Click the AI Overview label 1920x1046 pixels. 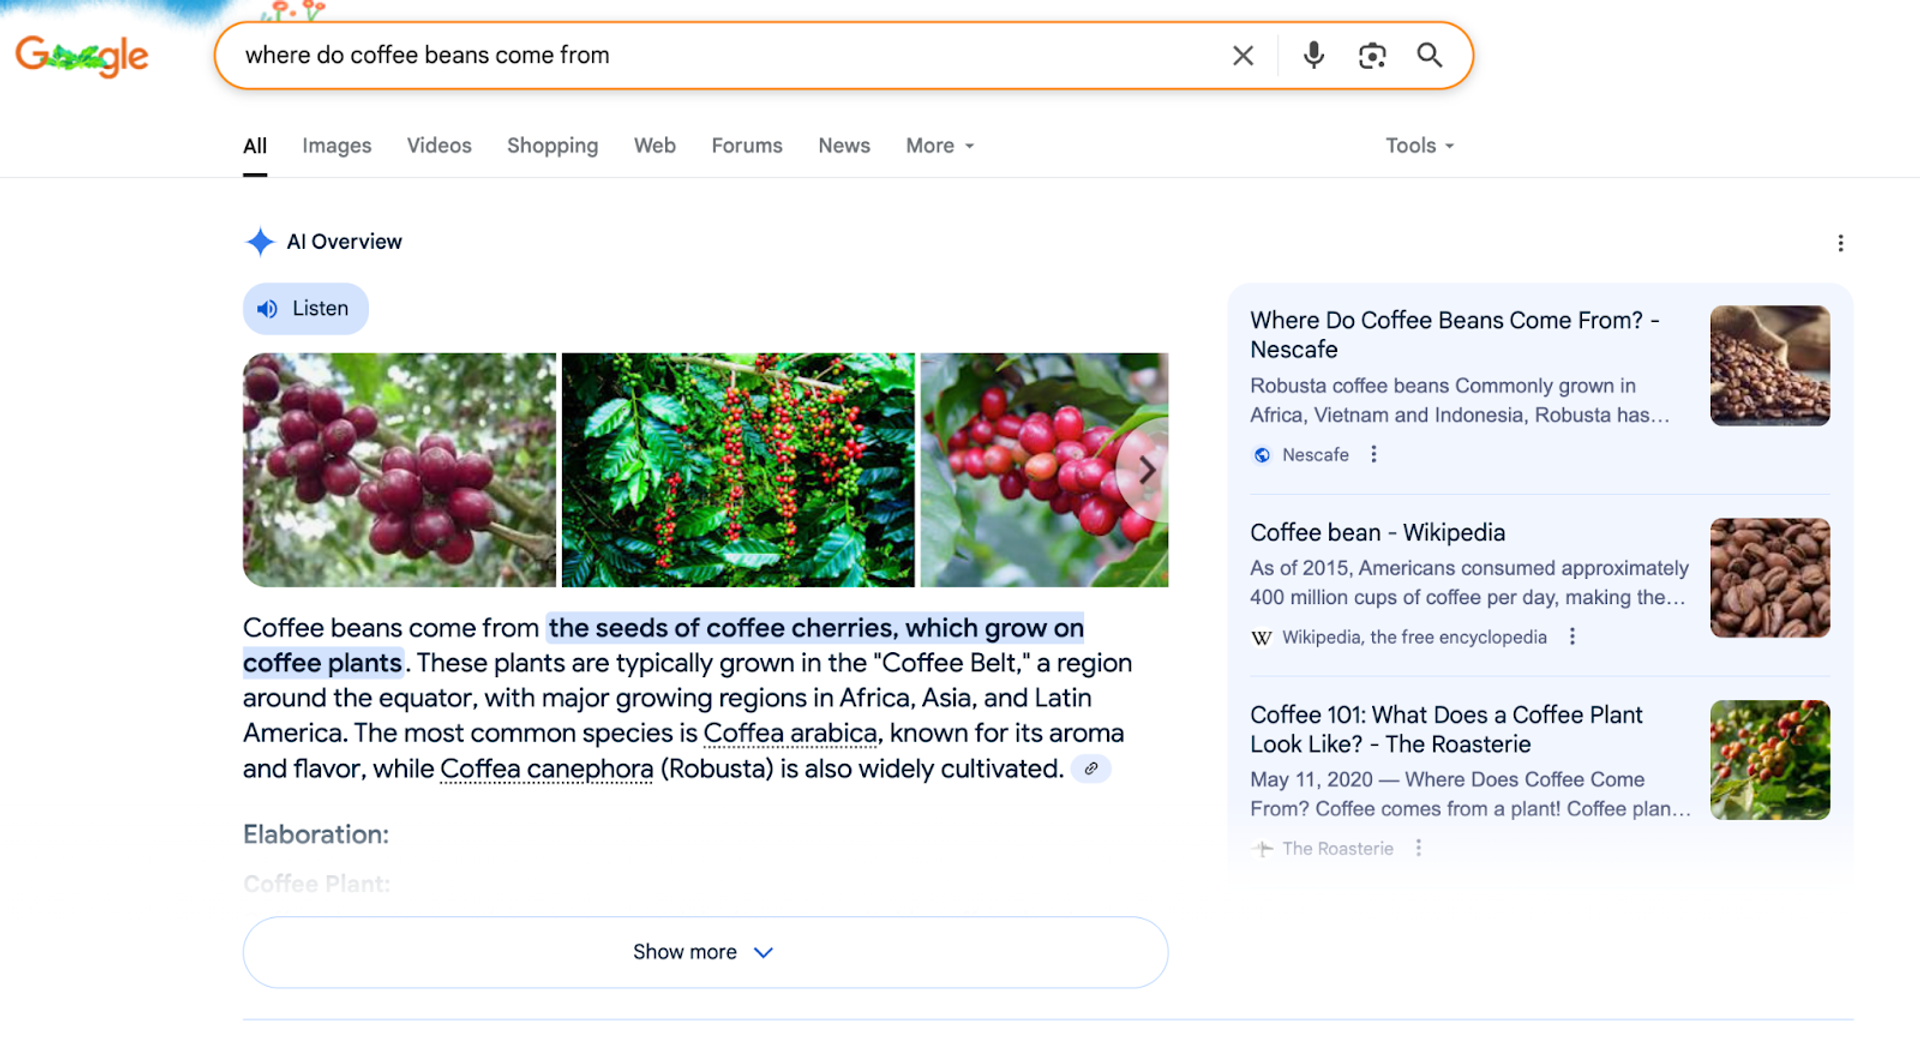(x=344, y=242)
